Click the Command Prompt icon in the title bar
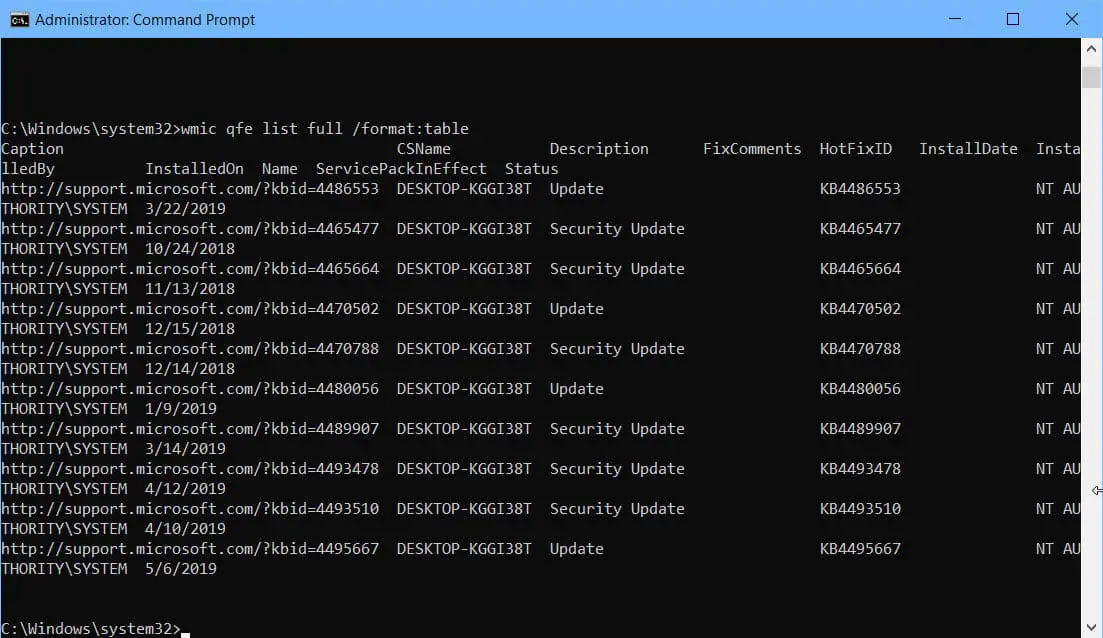Screen dimensions: 1103x638 18,19
